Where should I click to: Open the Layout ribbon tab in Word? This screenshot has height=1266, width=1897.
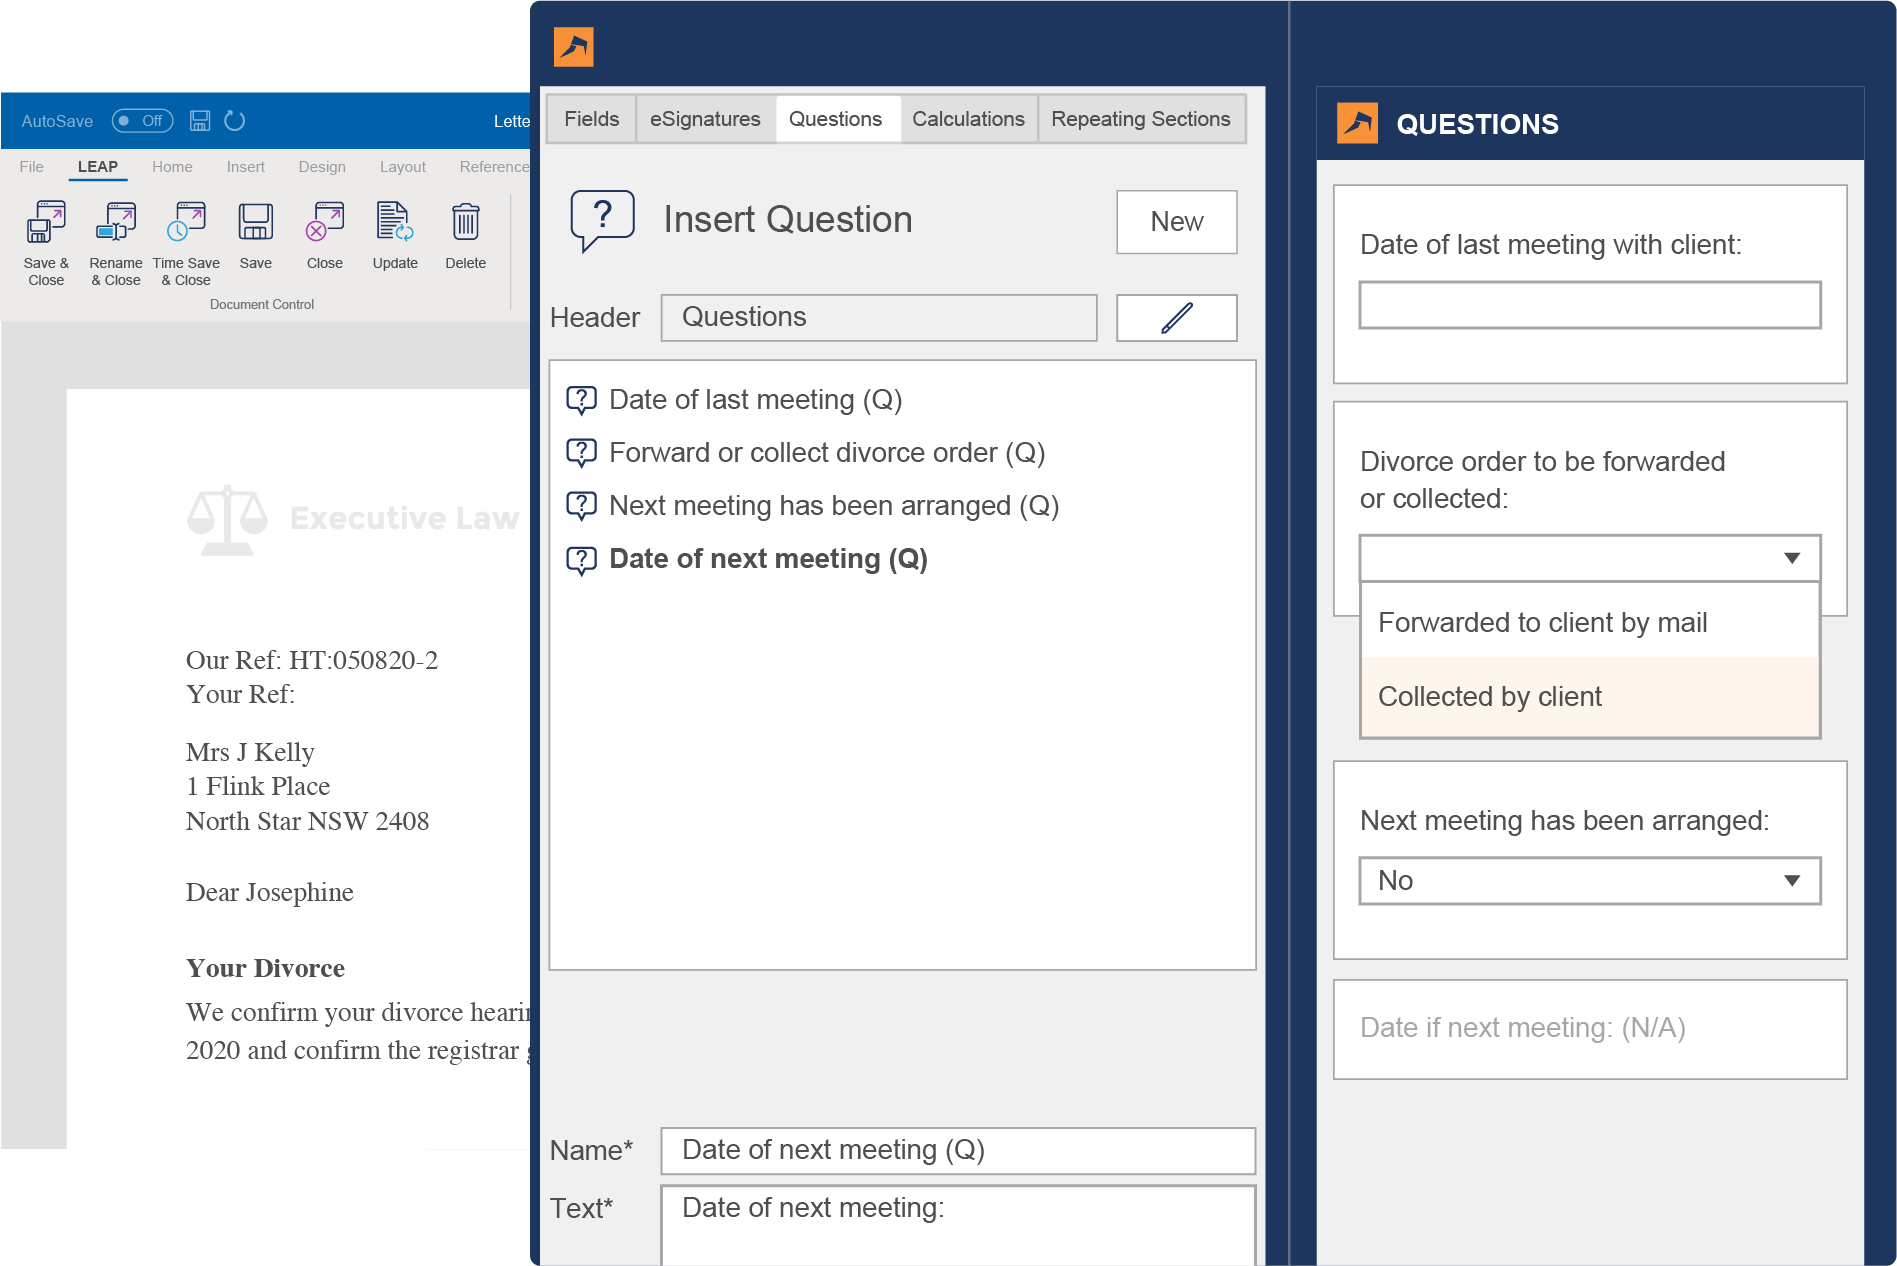coord(403,167)
